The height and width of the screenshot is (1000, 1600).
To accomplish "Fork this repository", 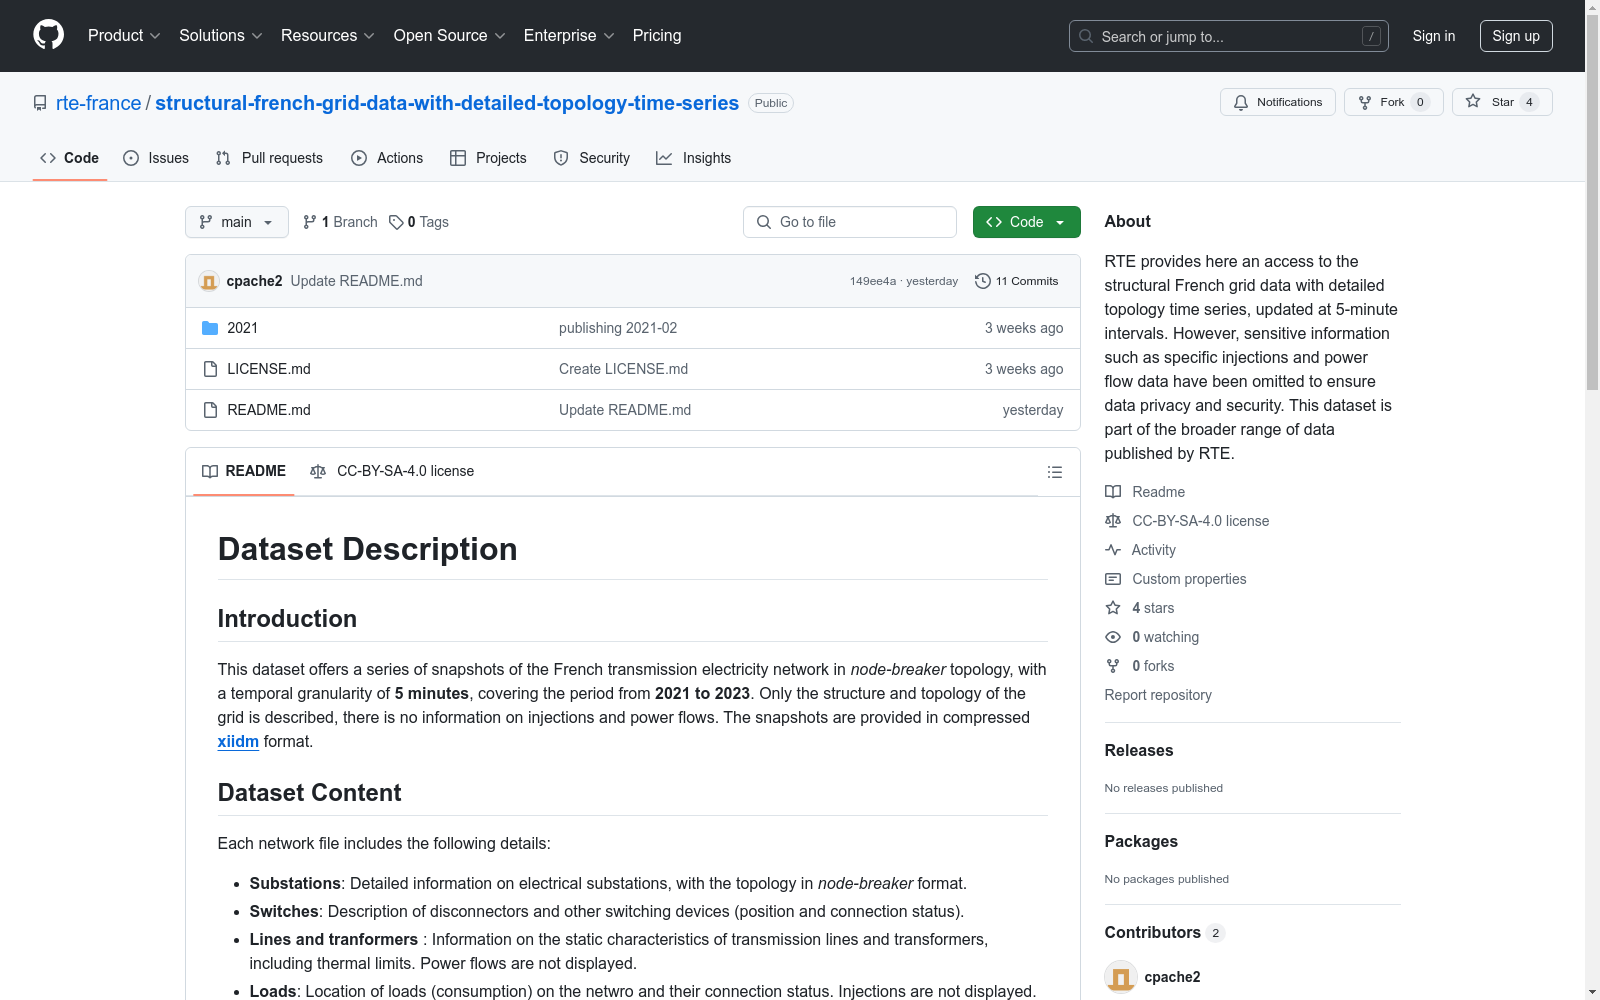I will click(1393, 102).
